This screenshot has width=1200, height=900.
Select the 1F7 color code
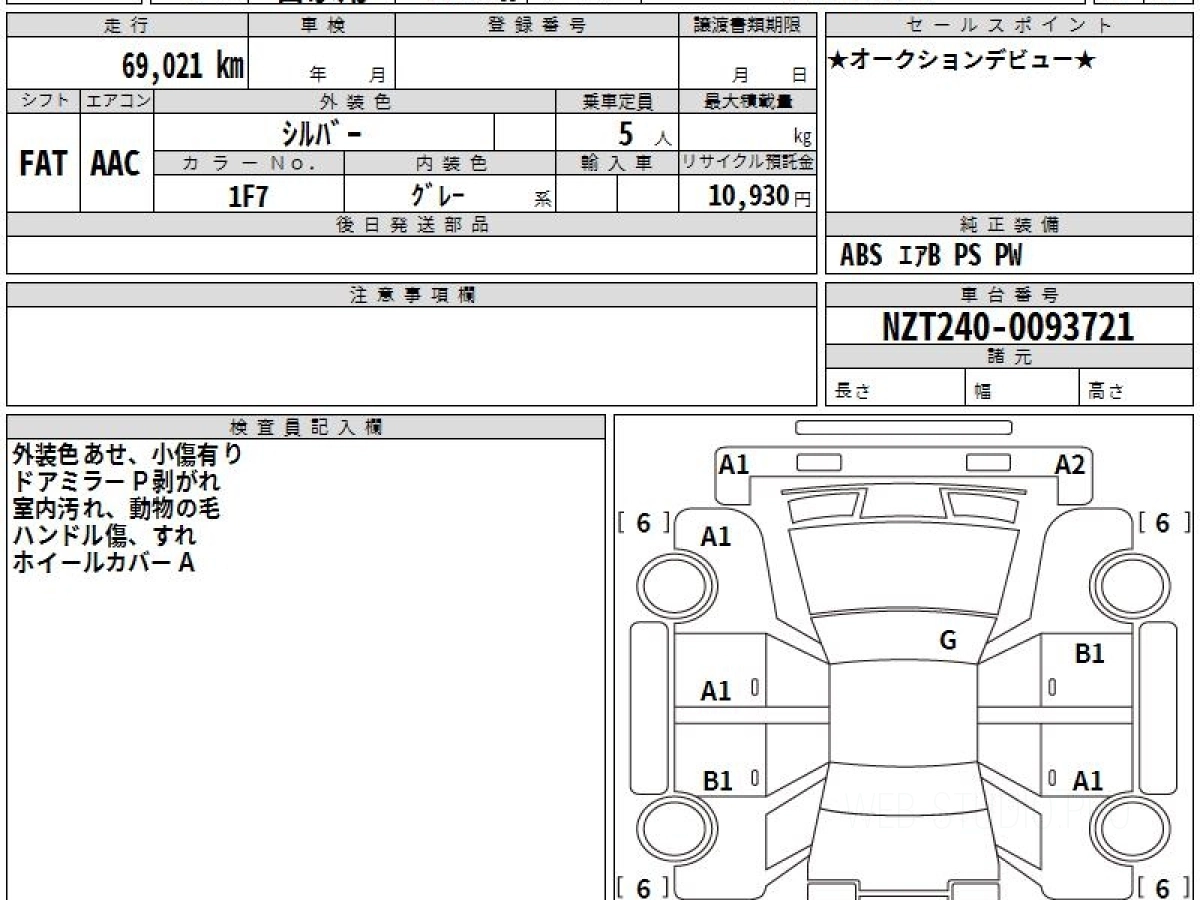click(x=249, y=196)
